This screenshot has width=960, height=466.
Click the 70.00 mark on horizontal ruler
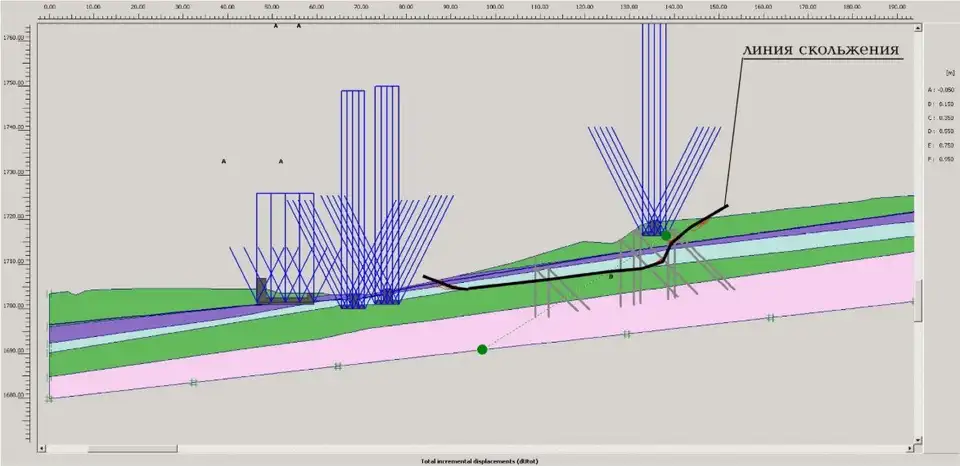tap(361, 6)
